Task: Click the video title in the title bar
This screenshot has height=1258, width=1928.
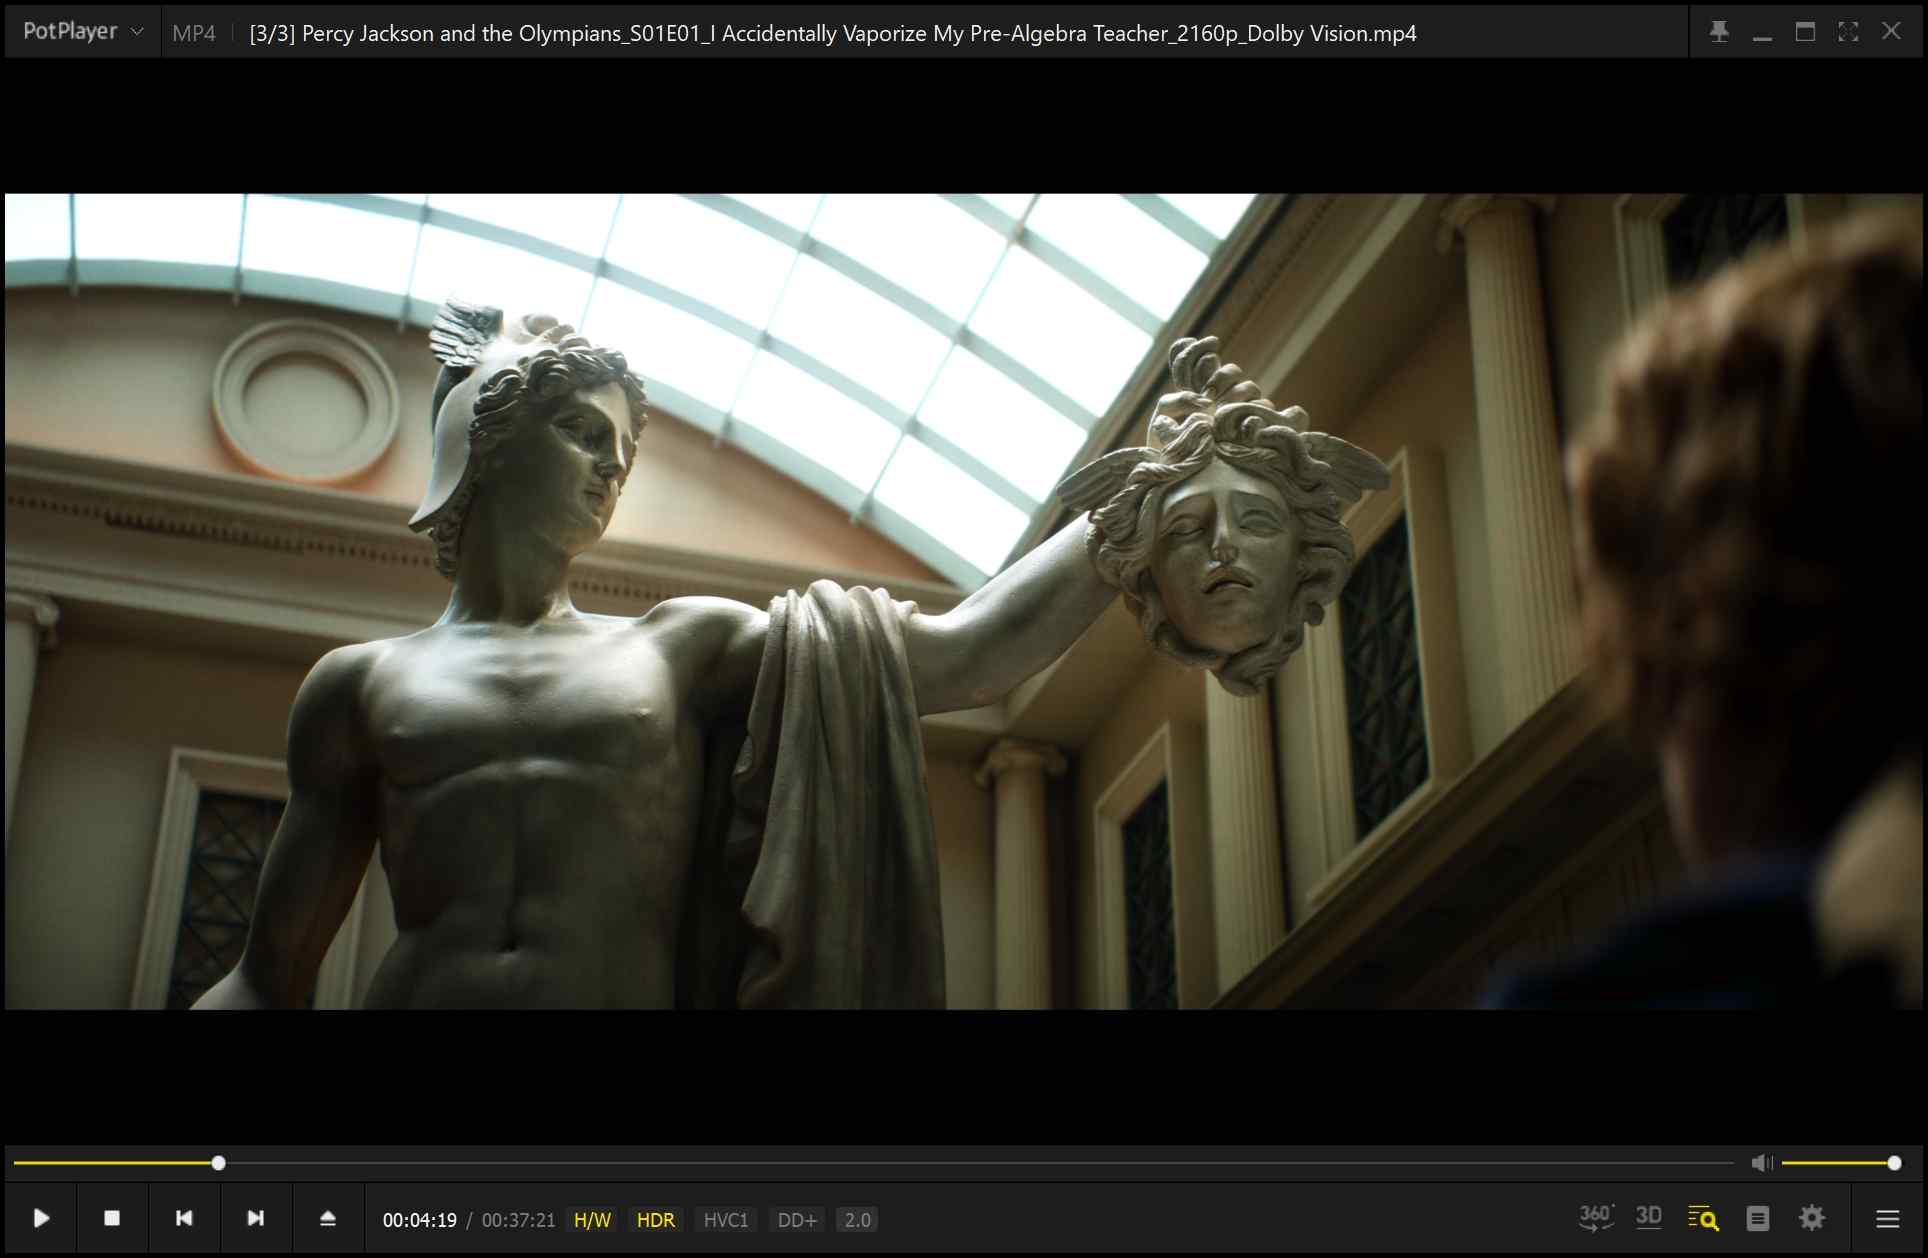Action: point(833,33)
